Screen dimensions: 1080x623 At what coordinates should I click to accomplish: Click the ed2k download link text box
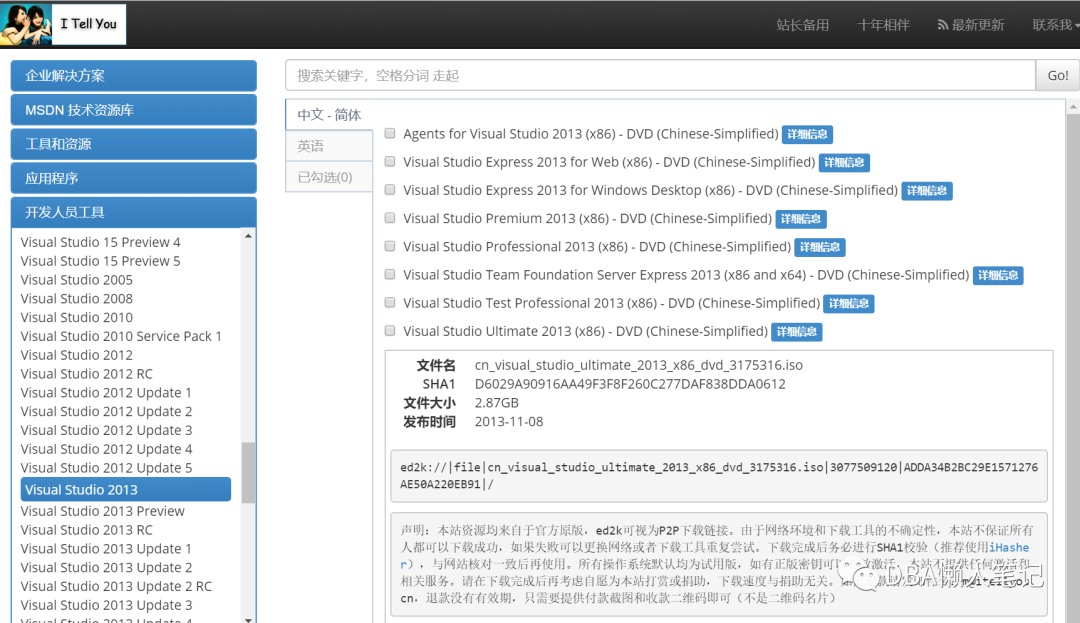click(719, 476)
